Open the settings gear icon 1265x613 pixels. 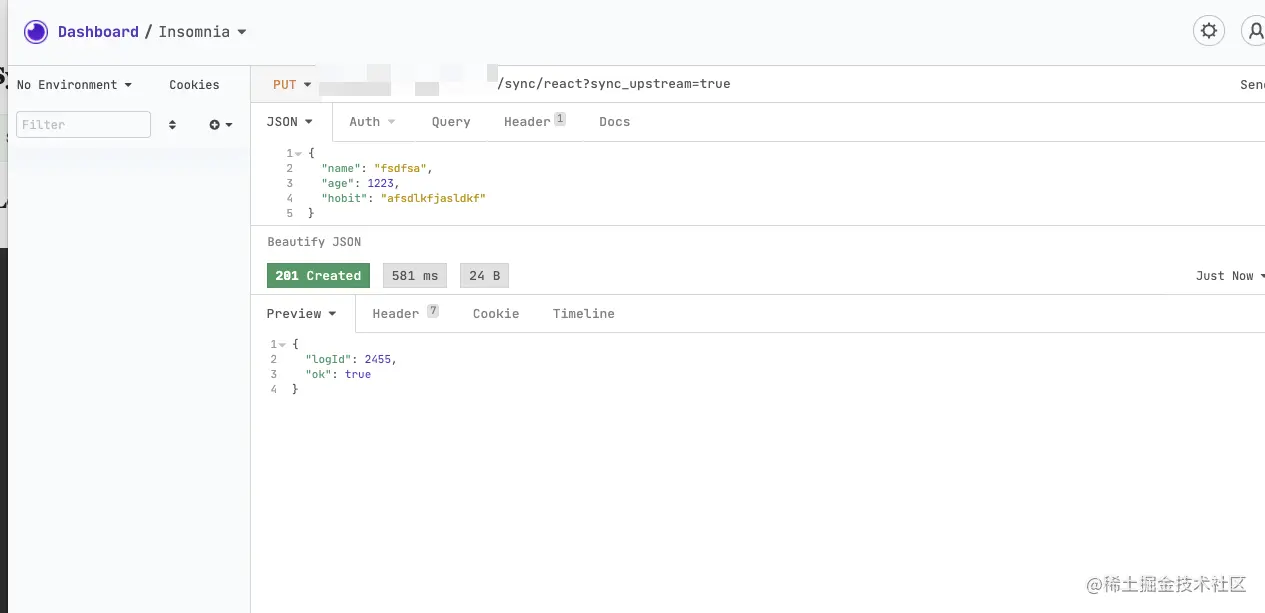pos(1209,31)
